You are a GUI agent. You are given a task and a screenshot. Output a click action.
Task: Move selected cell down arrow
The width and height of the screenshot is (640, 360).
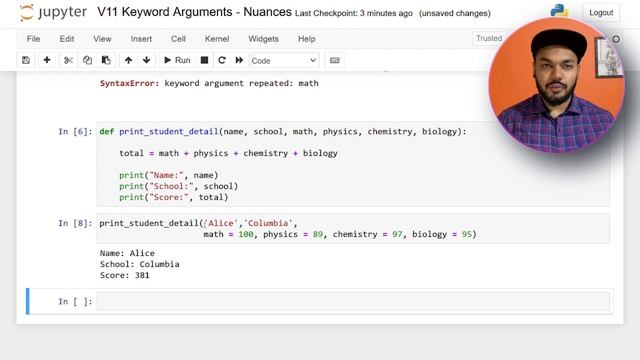pyautogui.click(x=147, y=60)
